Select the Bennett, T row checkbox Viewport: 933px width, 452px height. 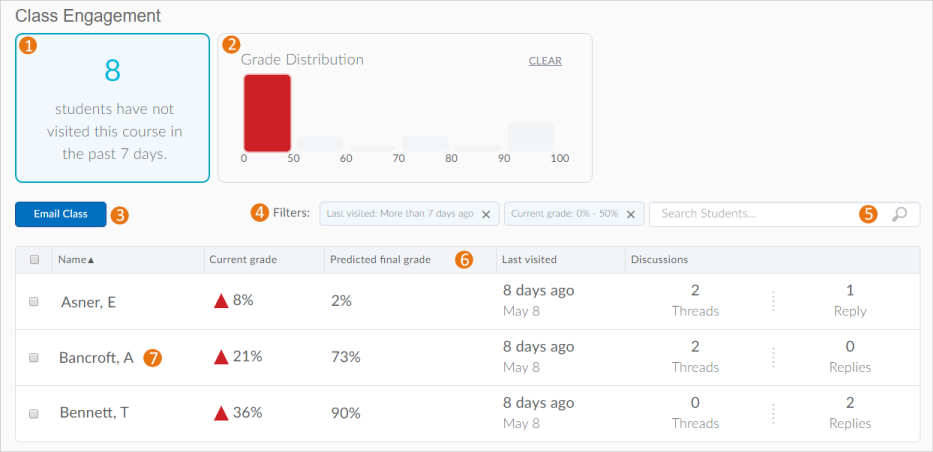coord(34,413)
